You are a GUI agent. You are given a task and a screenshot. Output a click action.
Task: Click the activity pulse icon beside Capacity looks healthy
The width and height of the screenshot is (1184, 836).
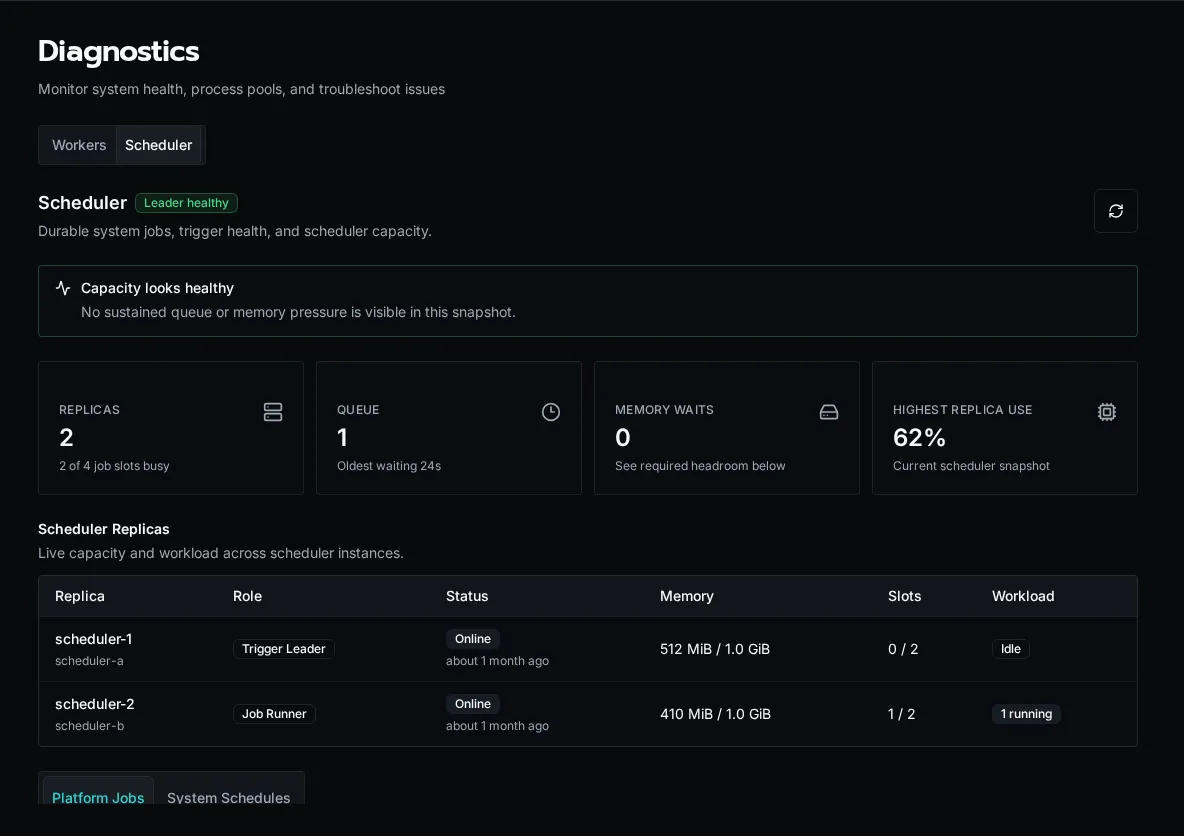(63, 288)
